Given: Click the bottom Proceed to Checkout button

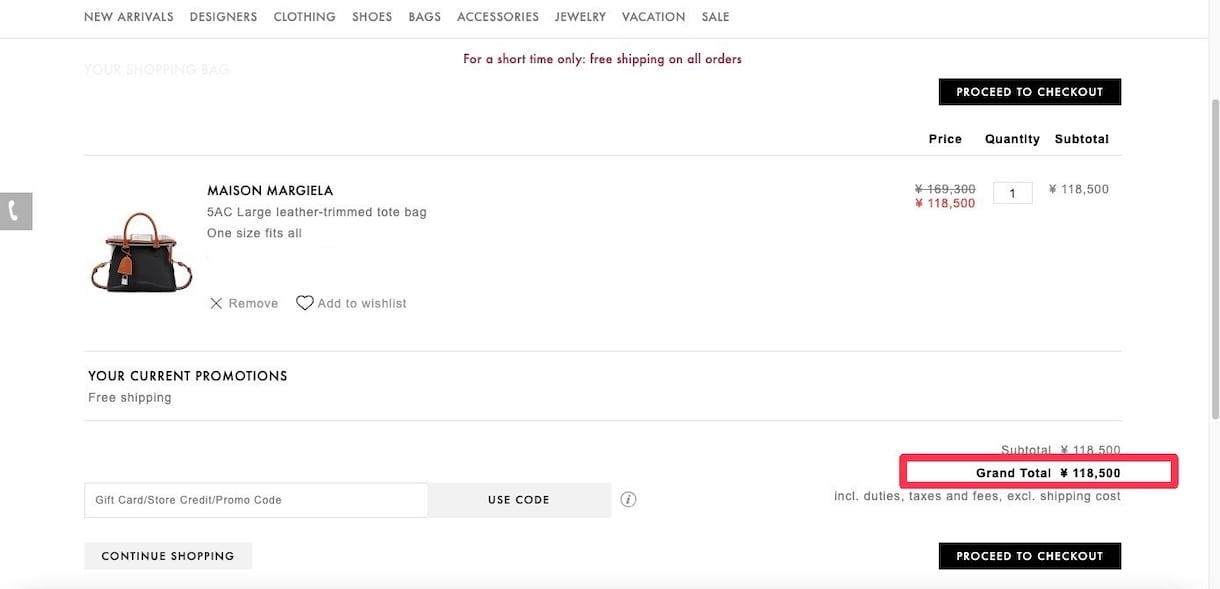Looking at the screenshot, I should (1030, 556).
